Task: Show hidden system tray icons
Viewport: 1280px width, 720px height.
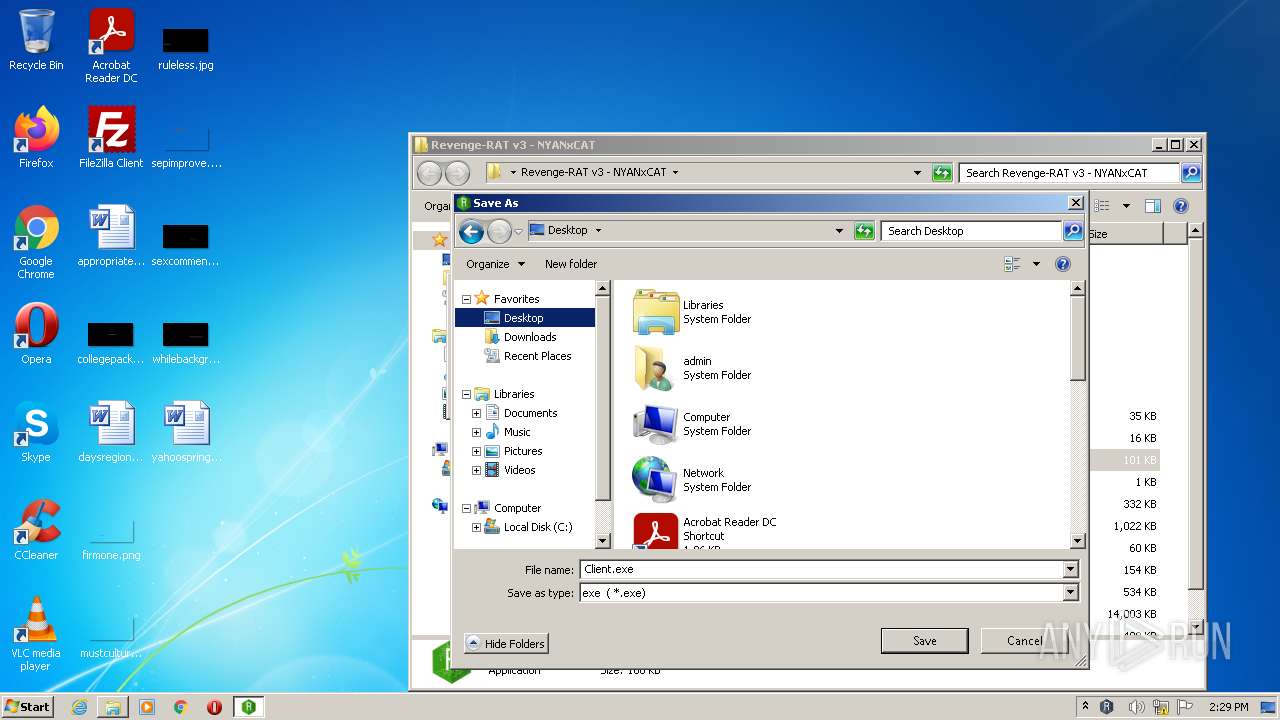Action: point(1086,707)
